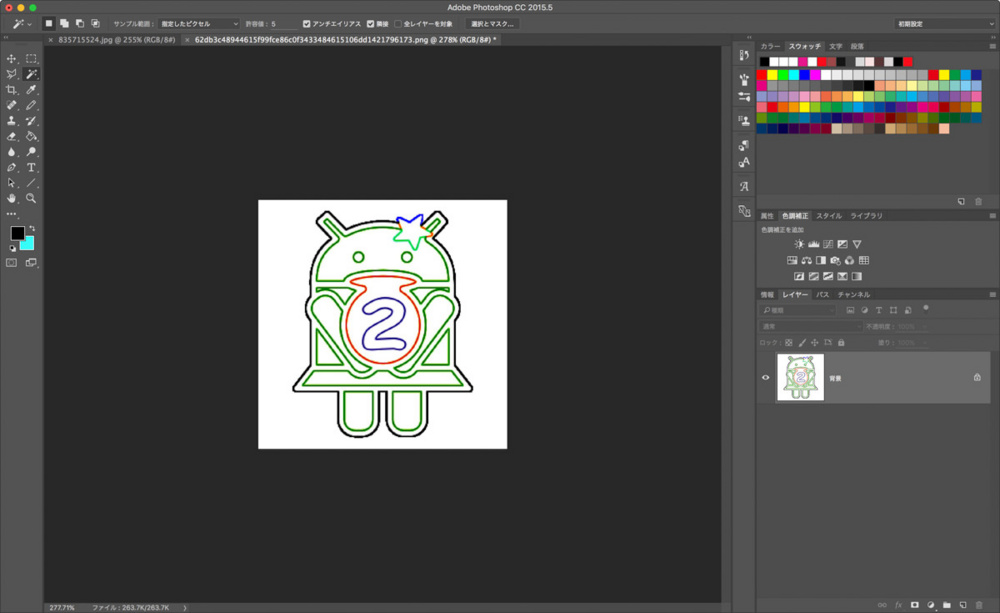
Task: Select the Healing Brush tool
Action: tap(11, 105)
